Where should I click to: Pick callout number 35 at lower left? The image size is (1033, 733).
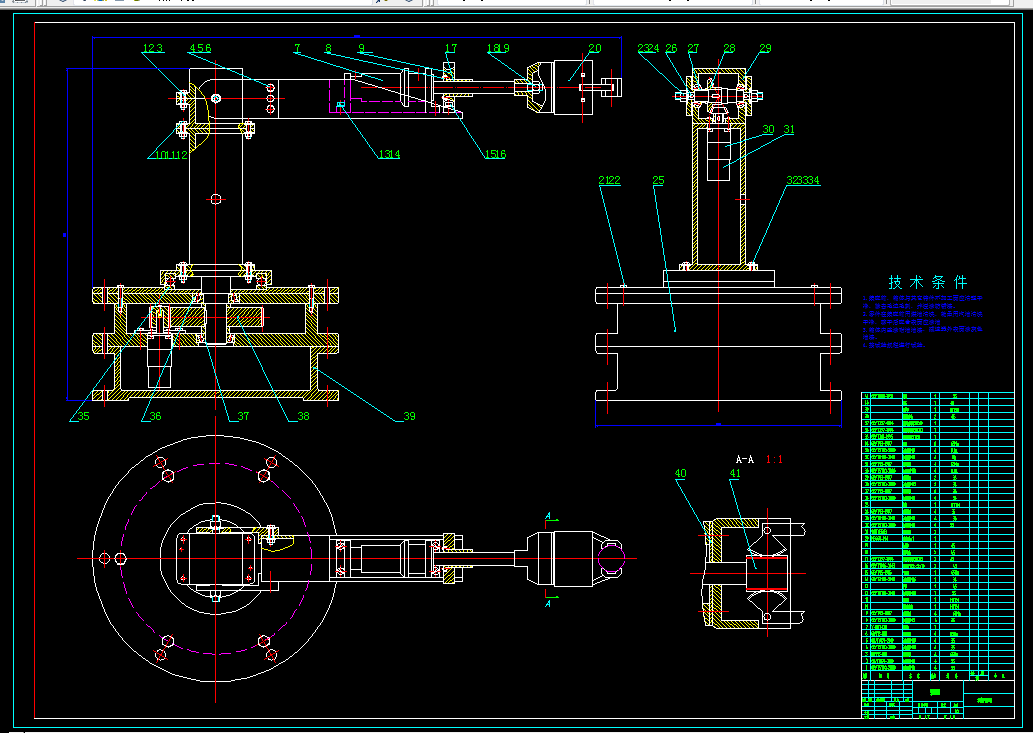coord(83,416)
